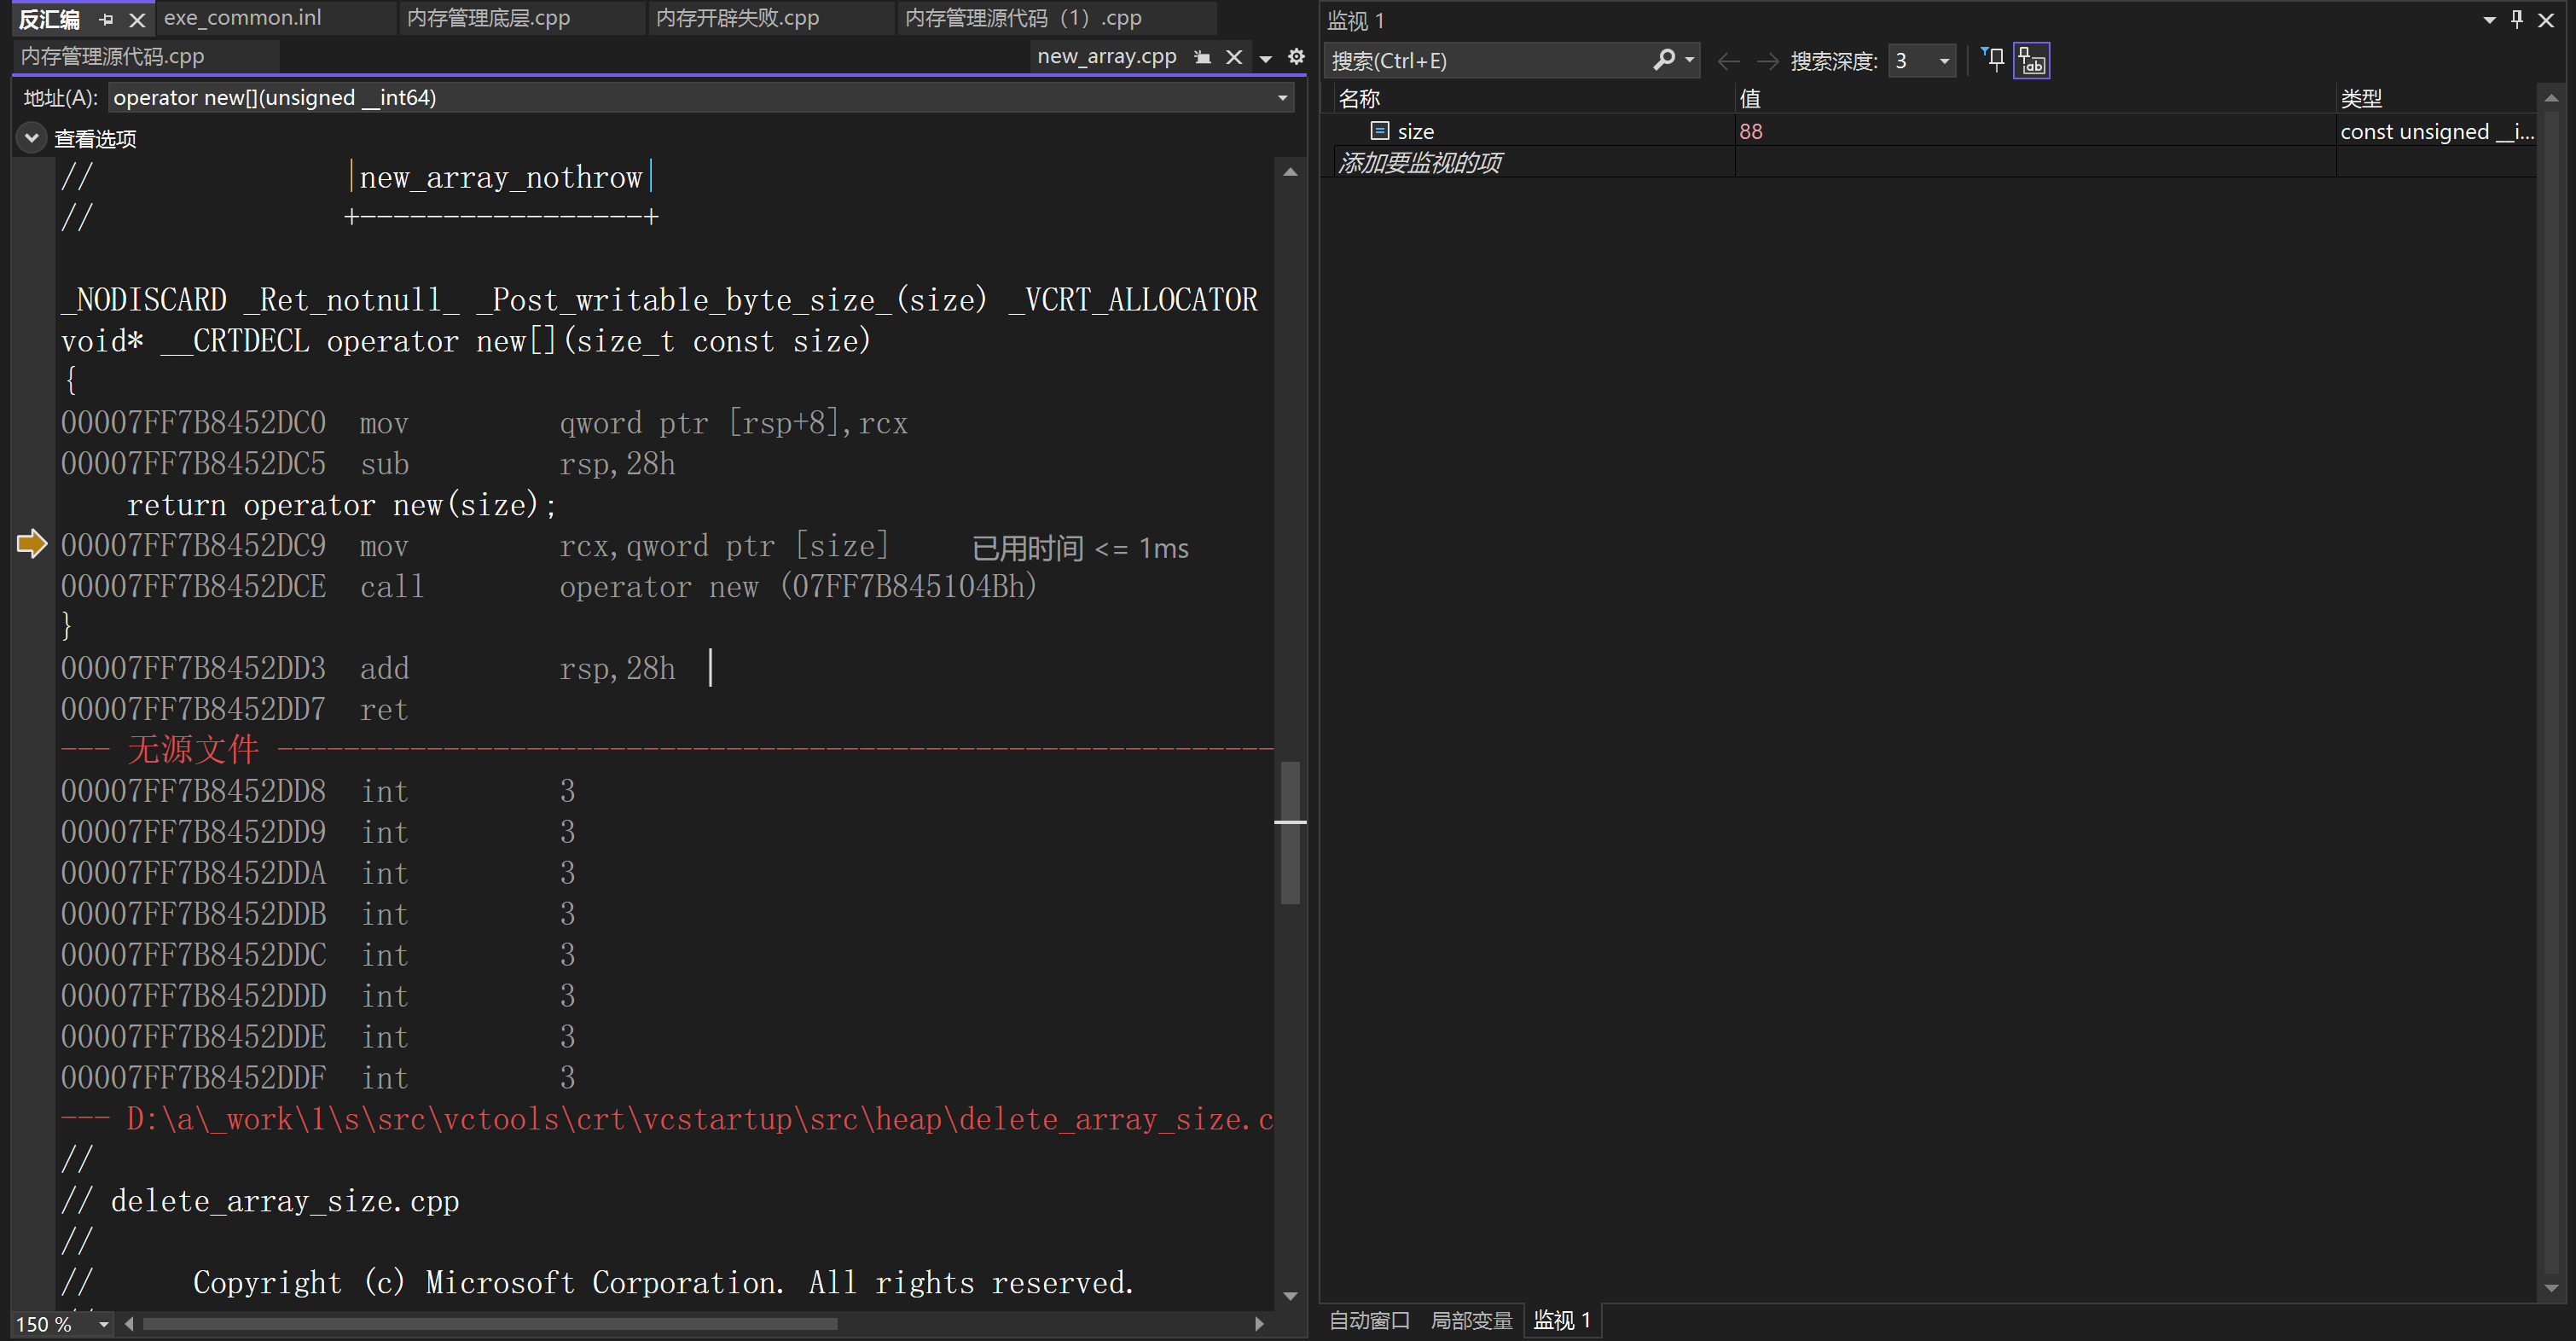Click the 添加要监视的项 add watch row
2576x1341 pixels.
[x=1420, y=163]
